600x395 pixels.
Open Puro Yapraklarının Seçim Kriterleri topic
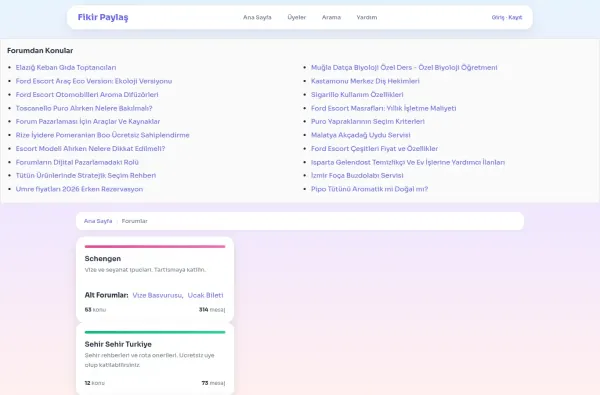click(368, 121)
